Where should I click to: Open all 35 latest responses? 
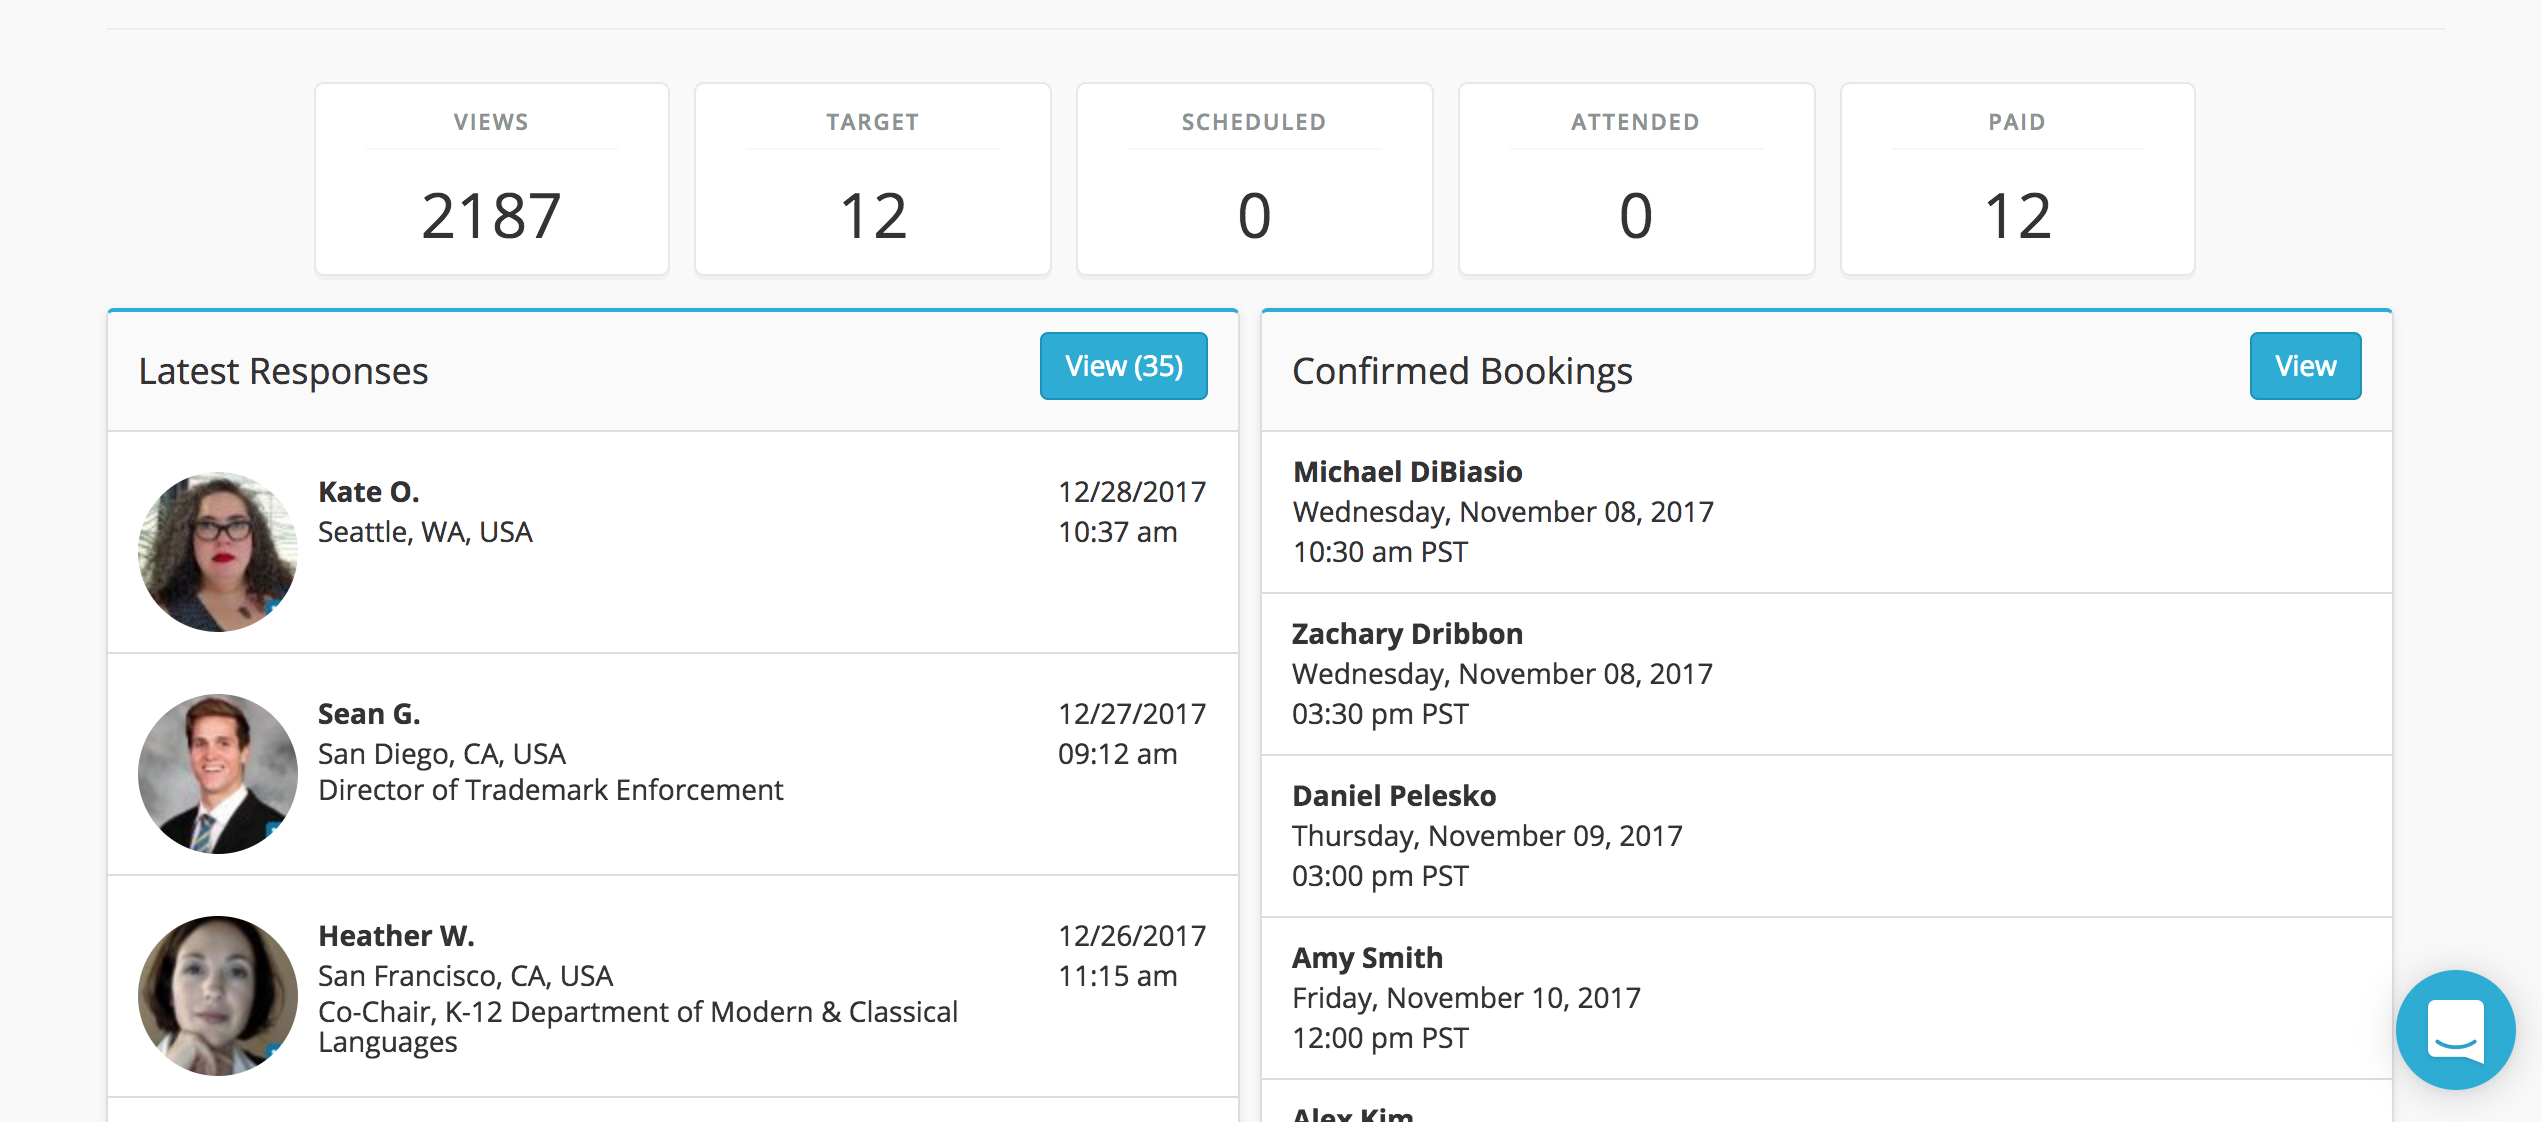(1123, 367)
